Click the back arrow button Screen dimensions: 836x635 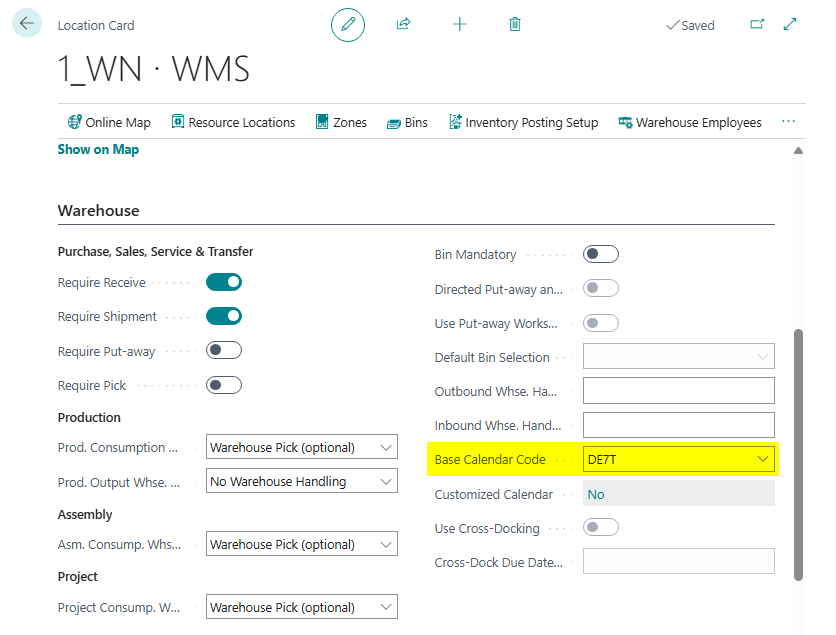(x=26, y=23)
